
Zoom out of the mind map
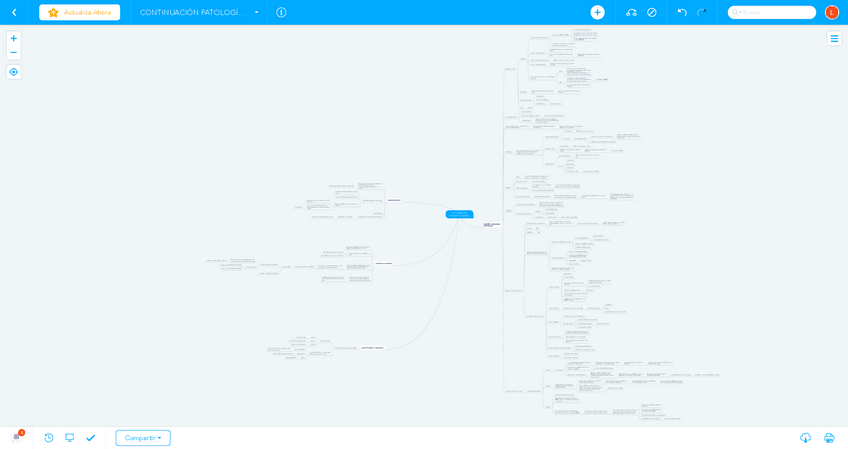(13, 52)
